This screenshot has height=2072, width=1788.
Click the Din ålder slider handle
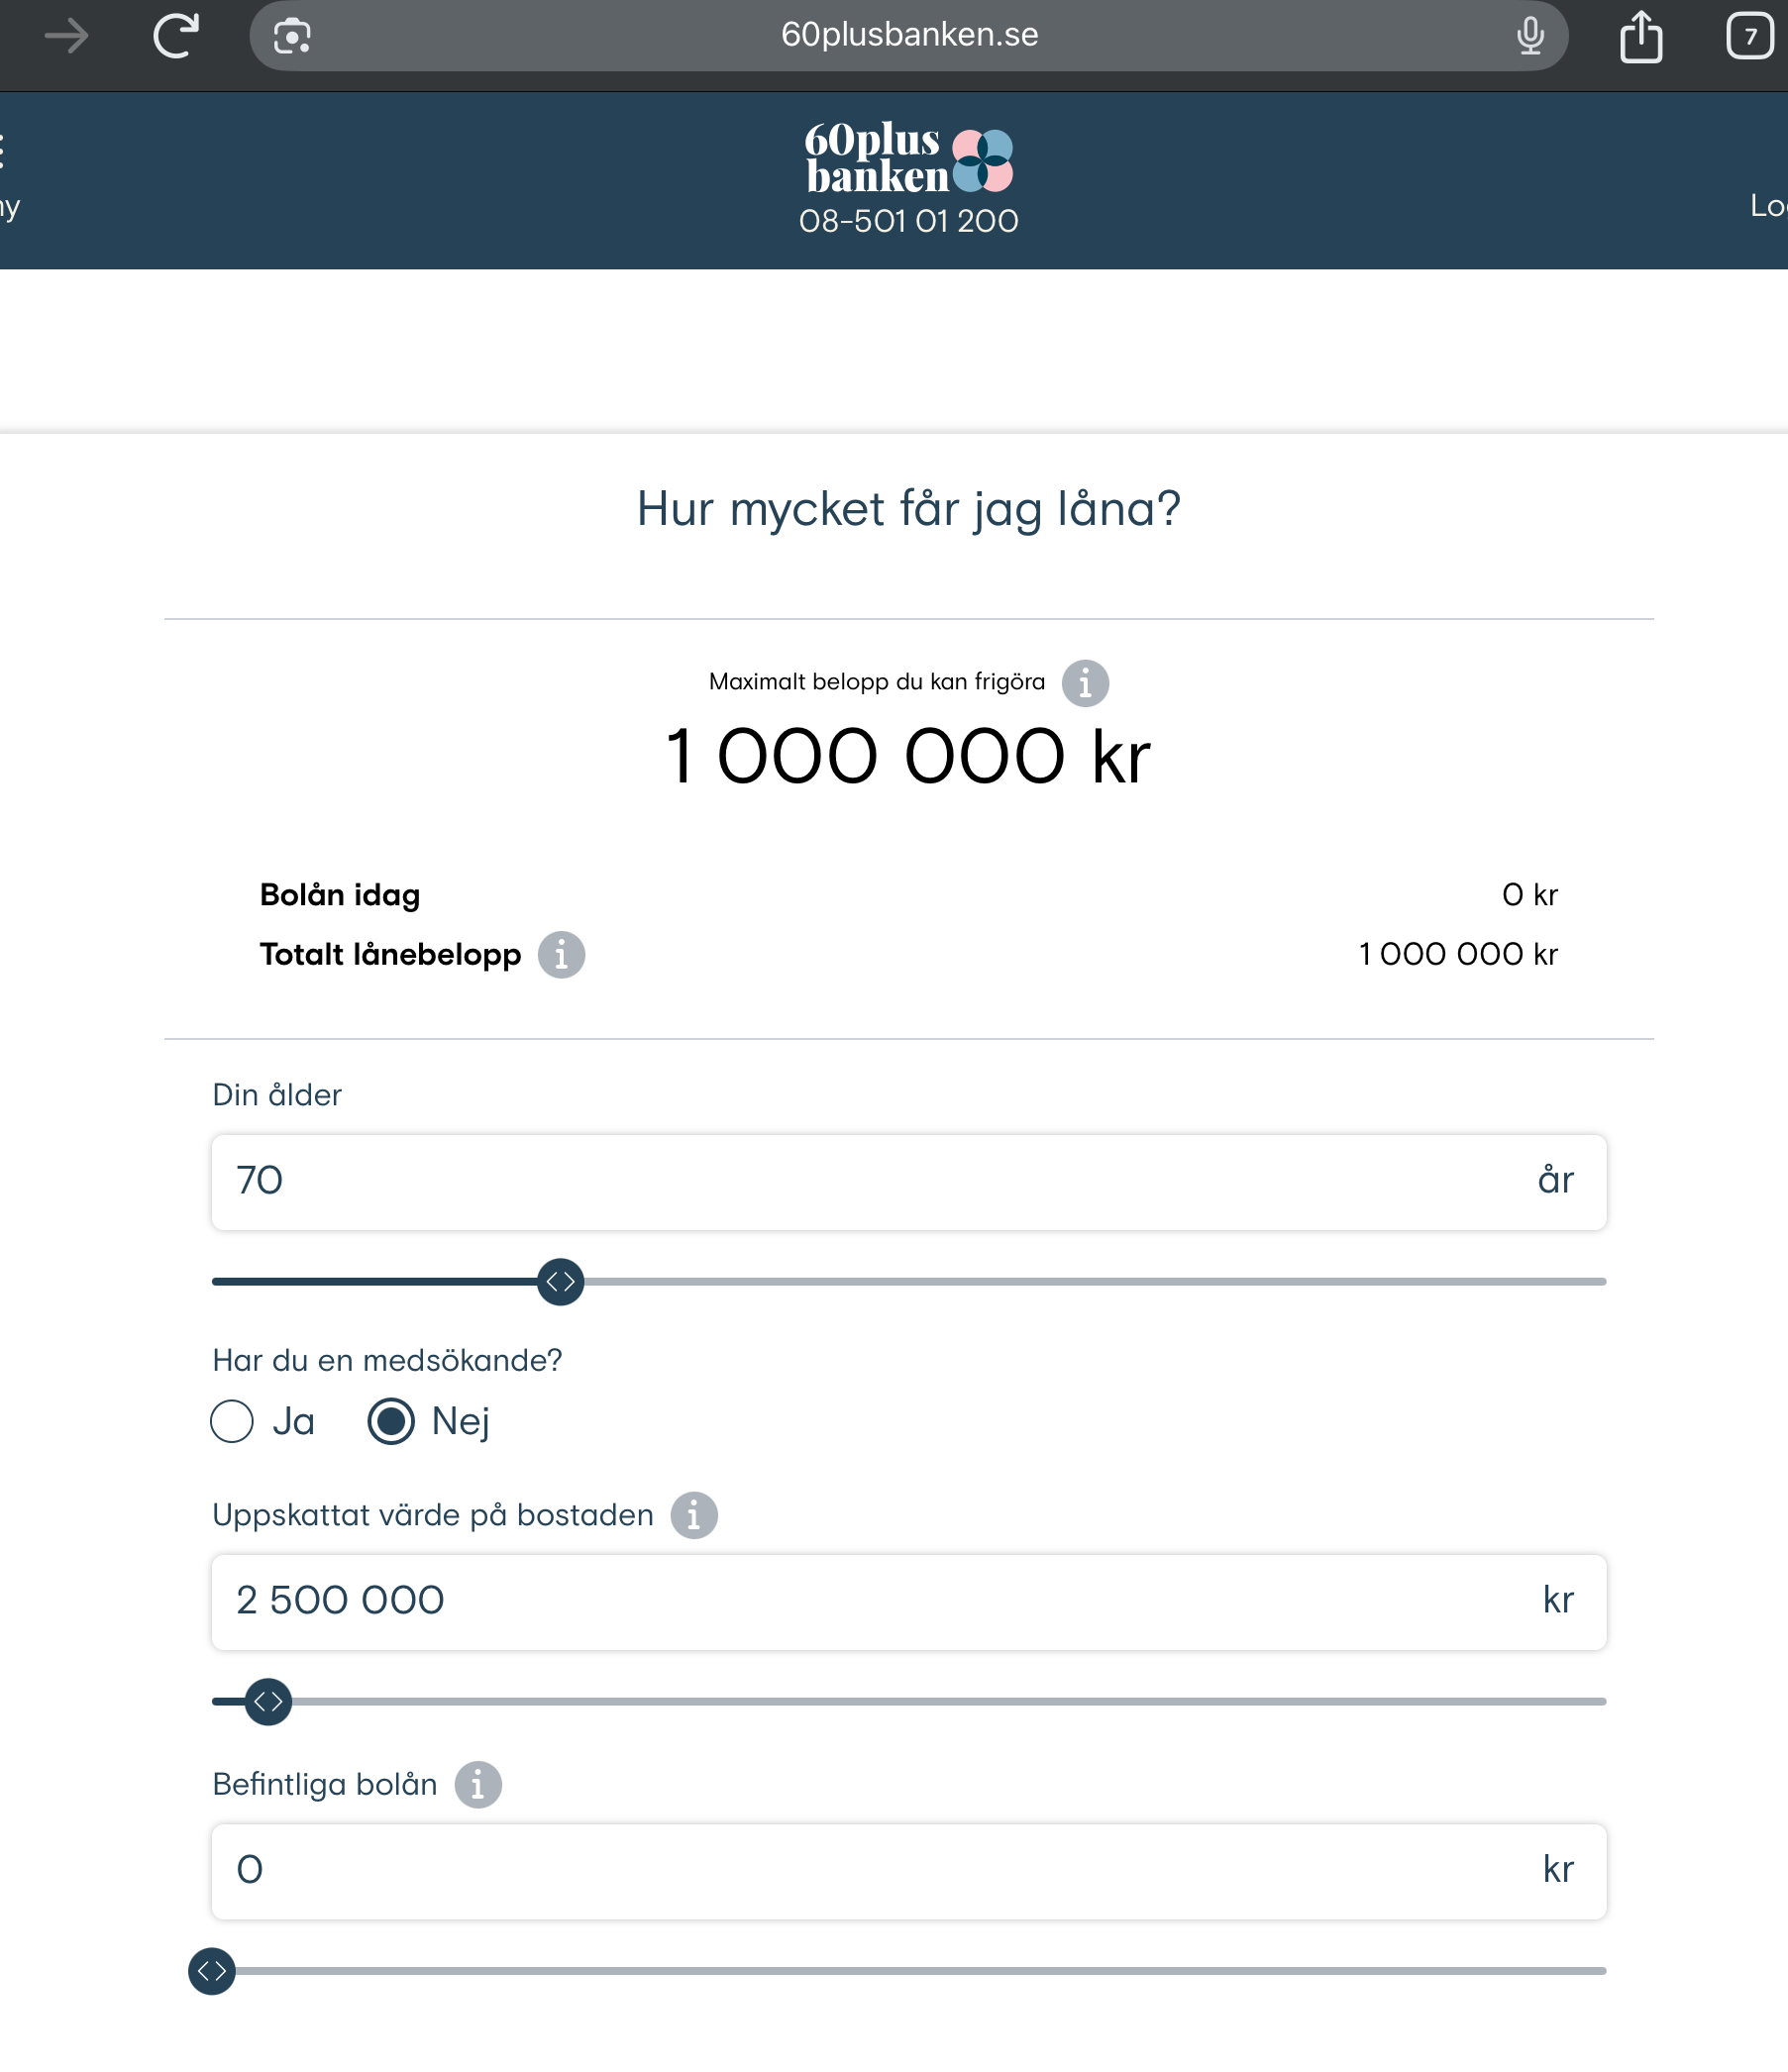pos(560,1282)
